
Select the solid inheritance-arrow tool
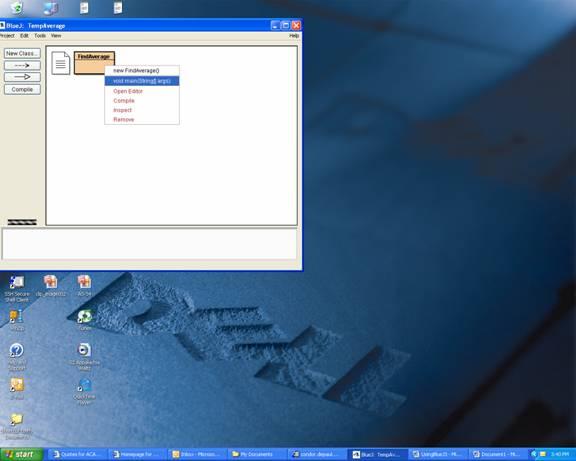click(x=22, y=77)
